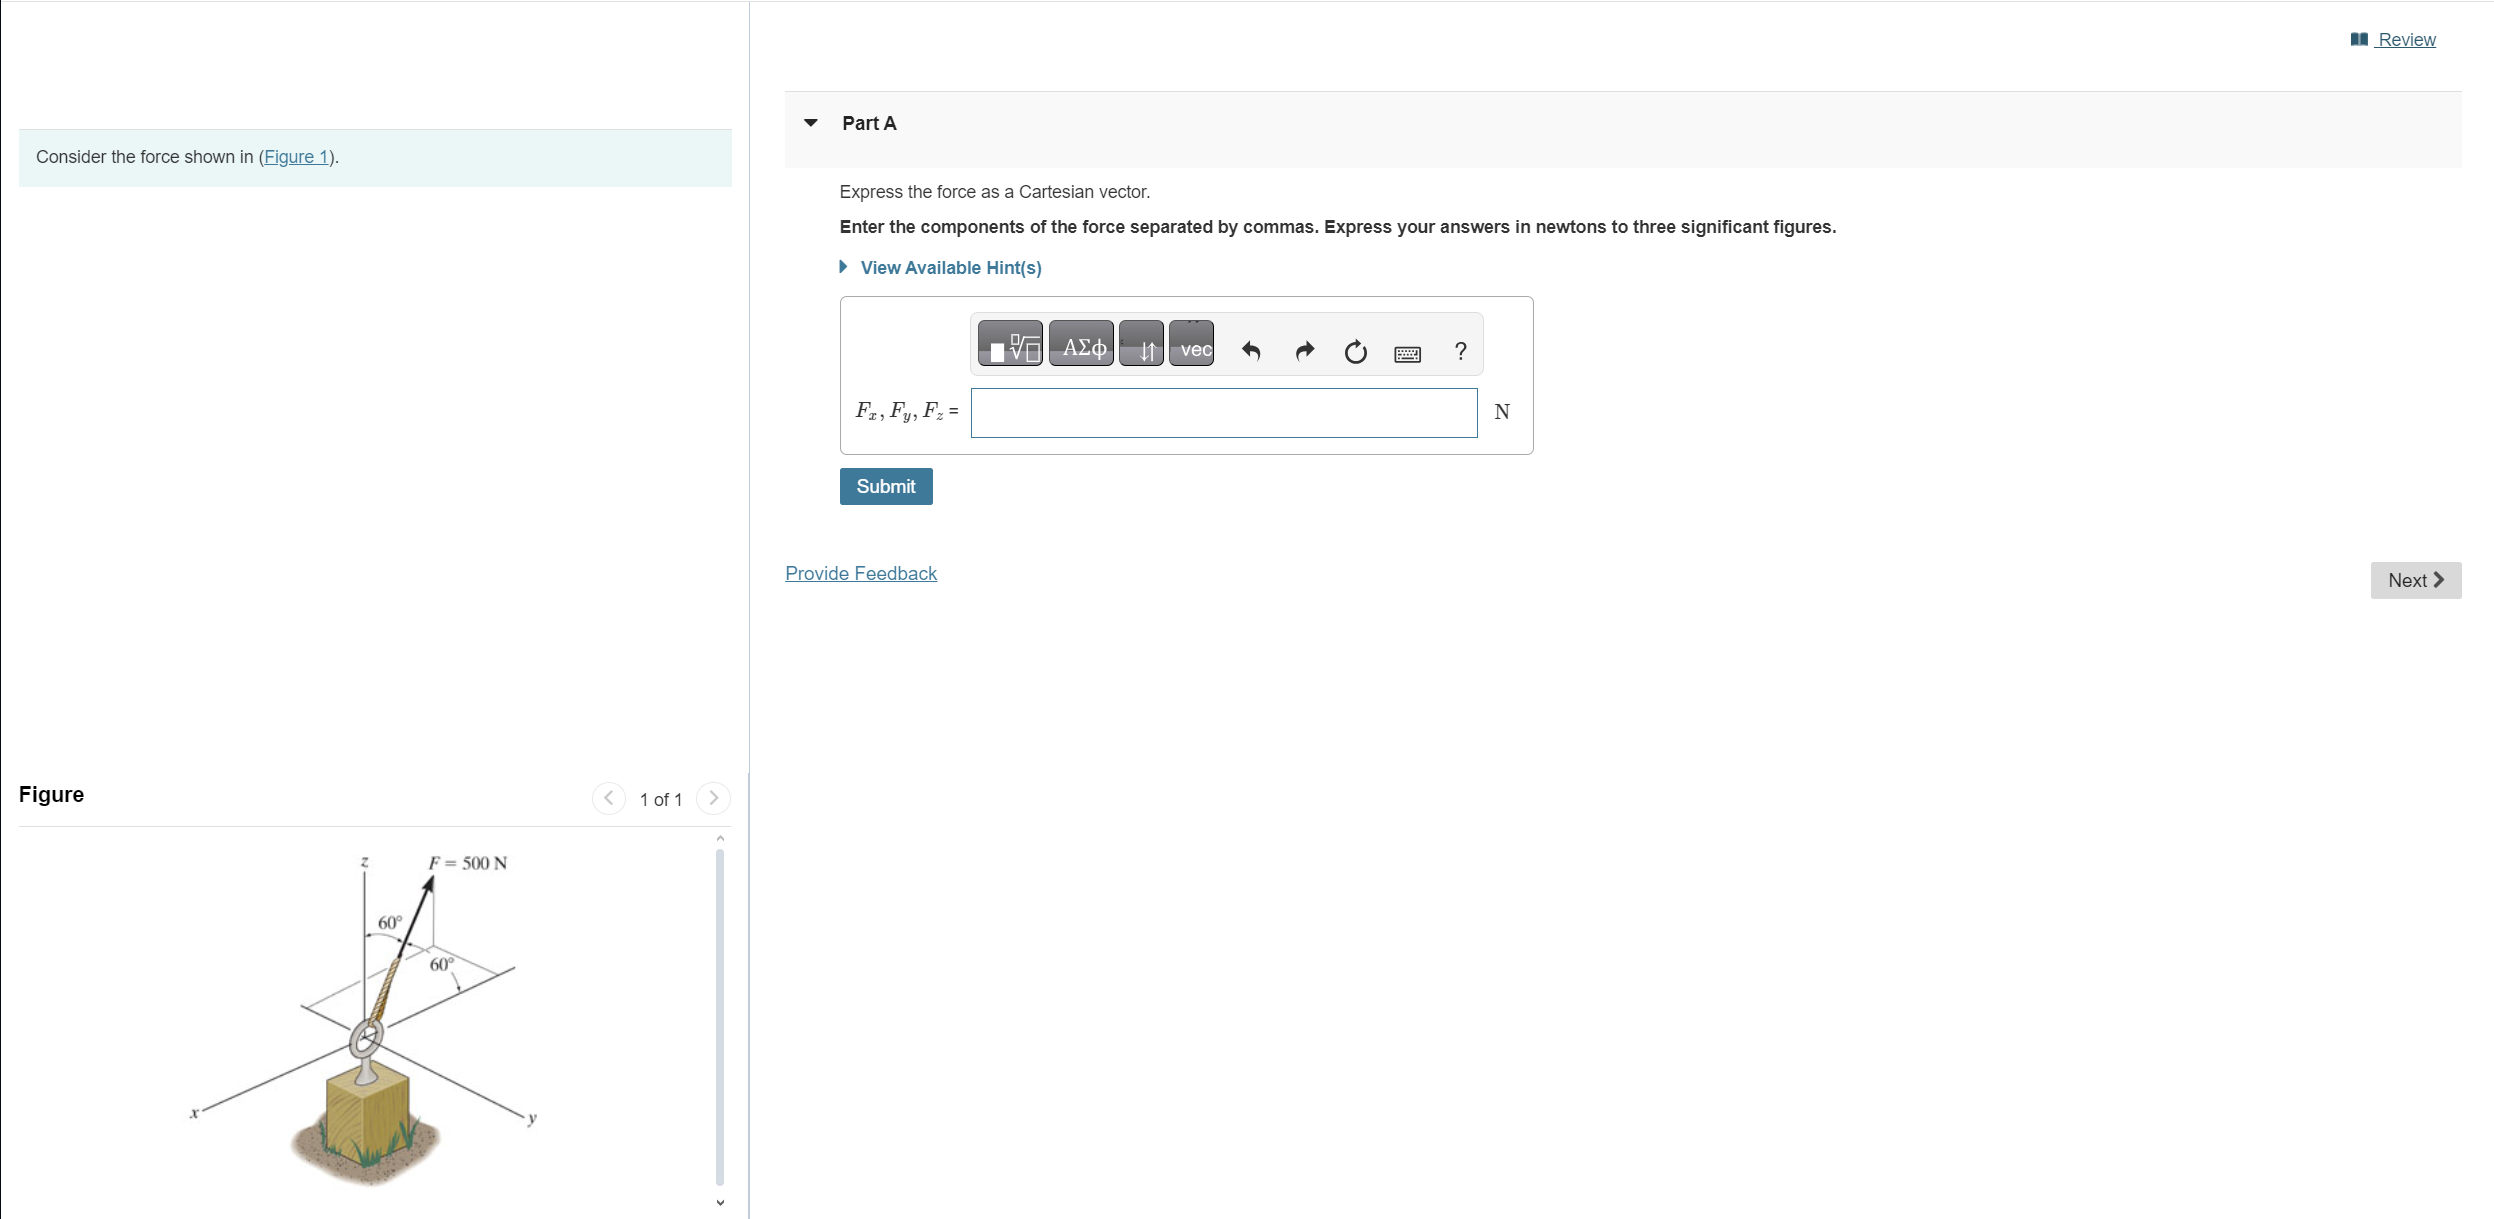Submit the answer
This screenshot has width=2494, height=1219.
[x=886, y=487]
